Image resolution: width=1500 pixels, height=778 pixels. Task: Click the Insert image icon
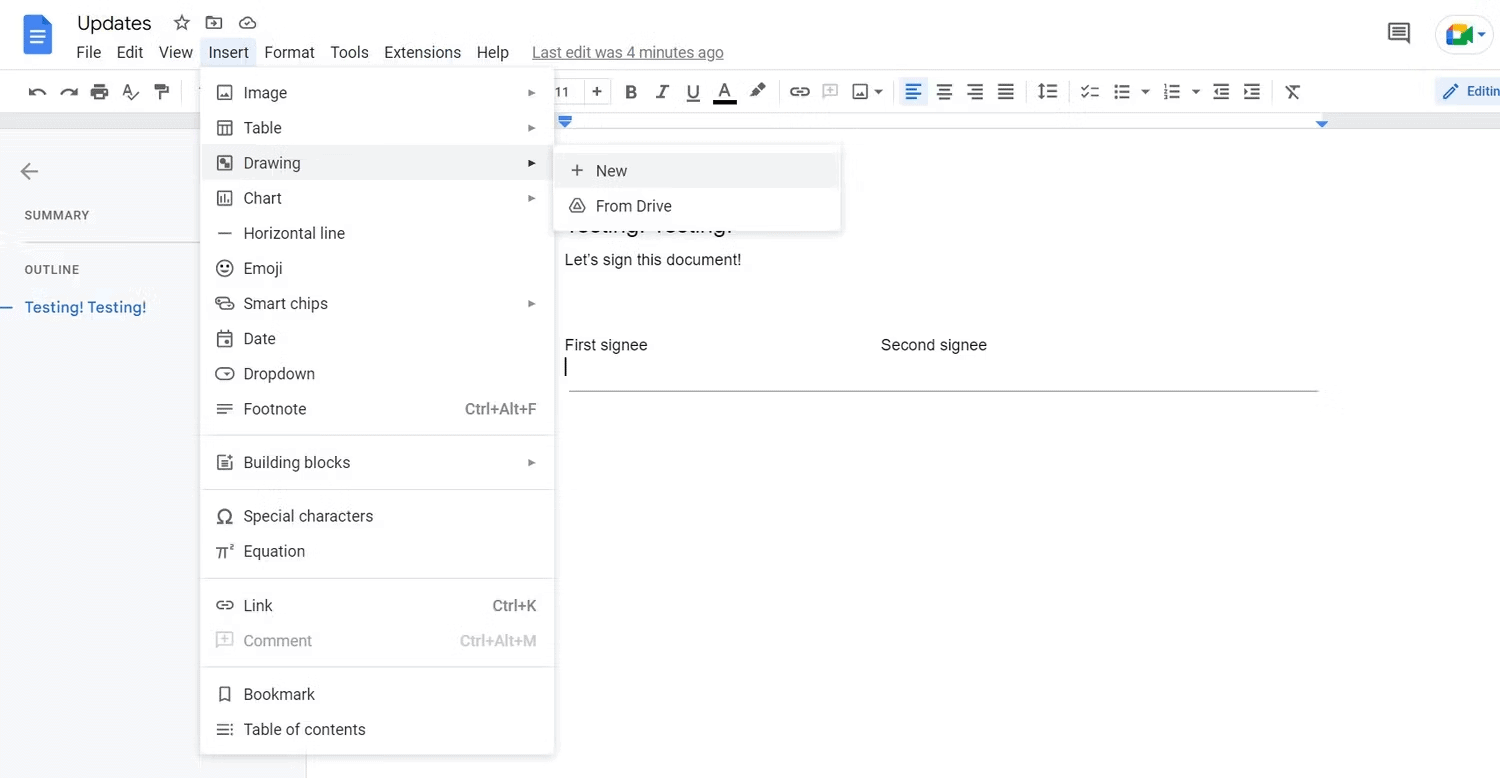point(860,91)
